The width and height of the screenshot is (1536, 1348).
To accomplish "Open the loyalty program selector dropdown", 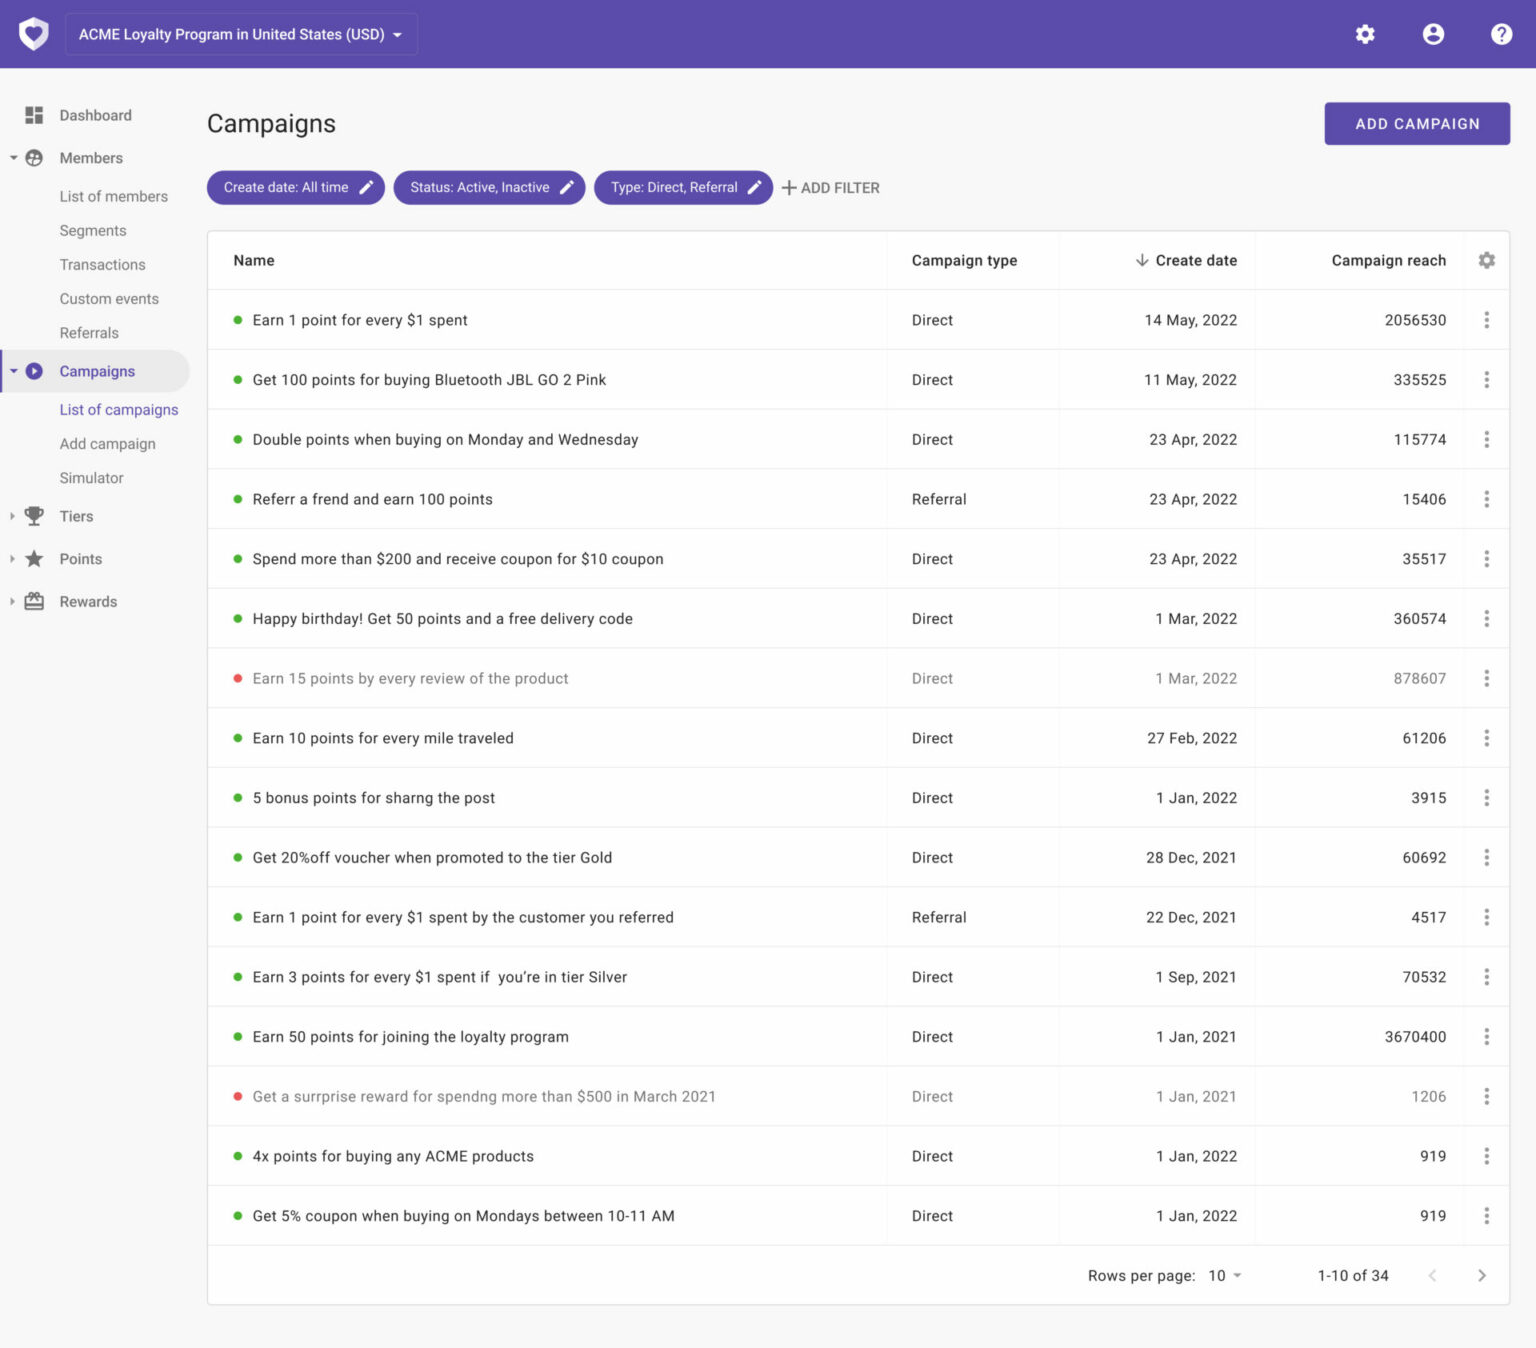I will pos(240,34).
